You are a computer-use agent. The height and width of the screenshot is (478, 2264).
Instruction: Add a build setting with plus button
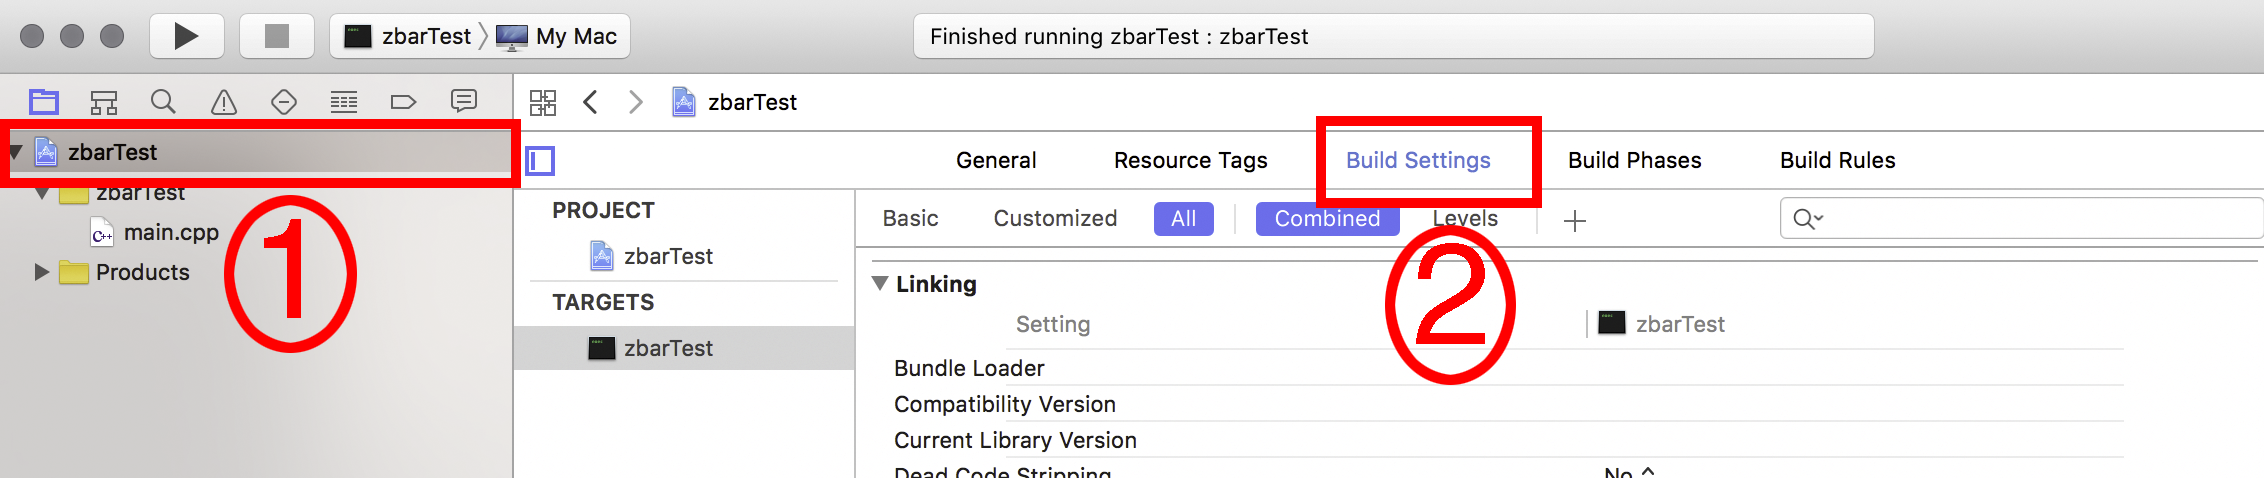pyautogui.click(x=1575, y=220)
